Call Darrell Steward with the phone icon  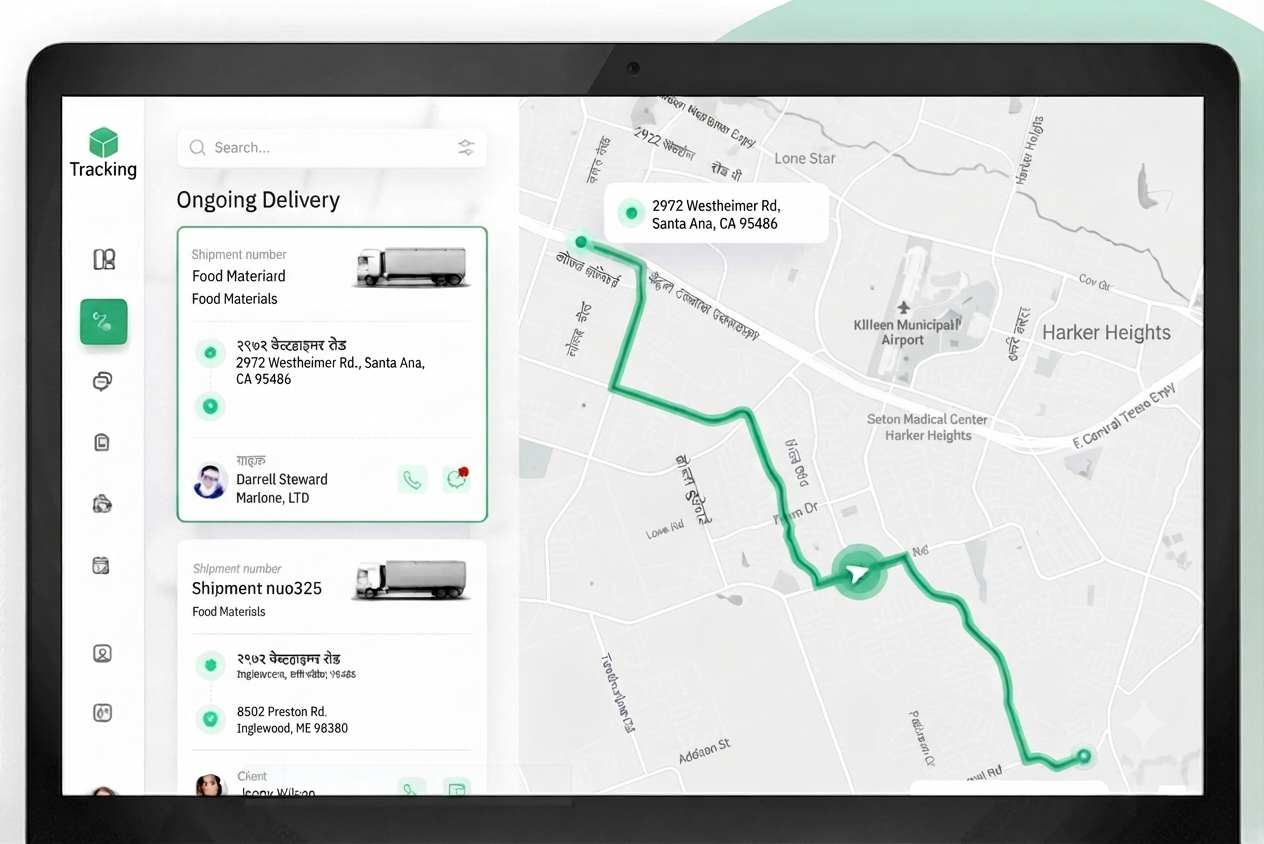click(412, 479)
